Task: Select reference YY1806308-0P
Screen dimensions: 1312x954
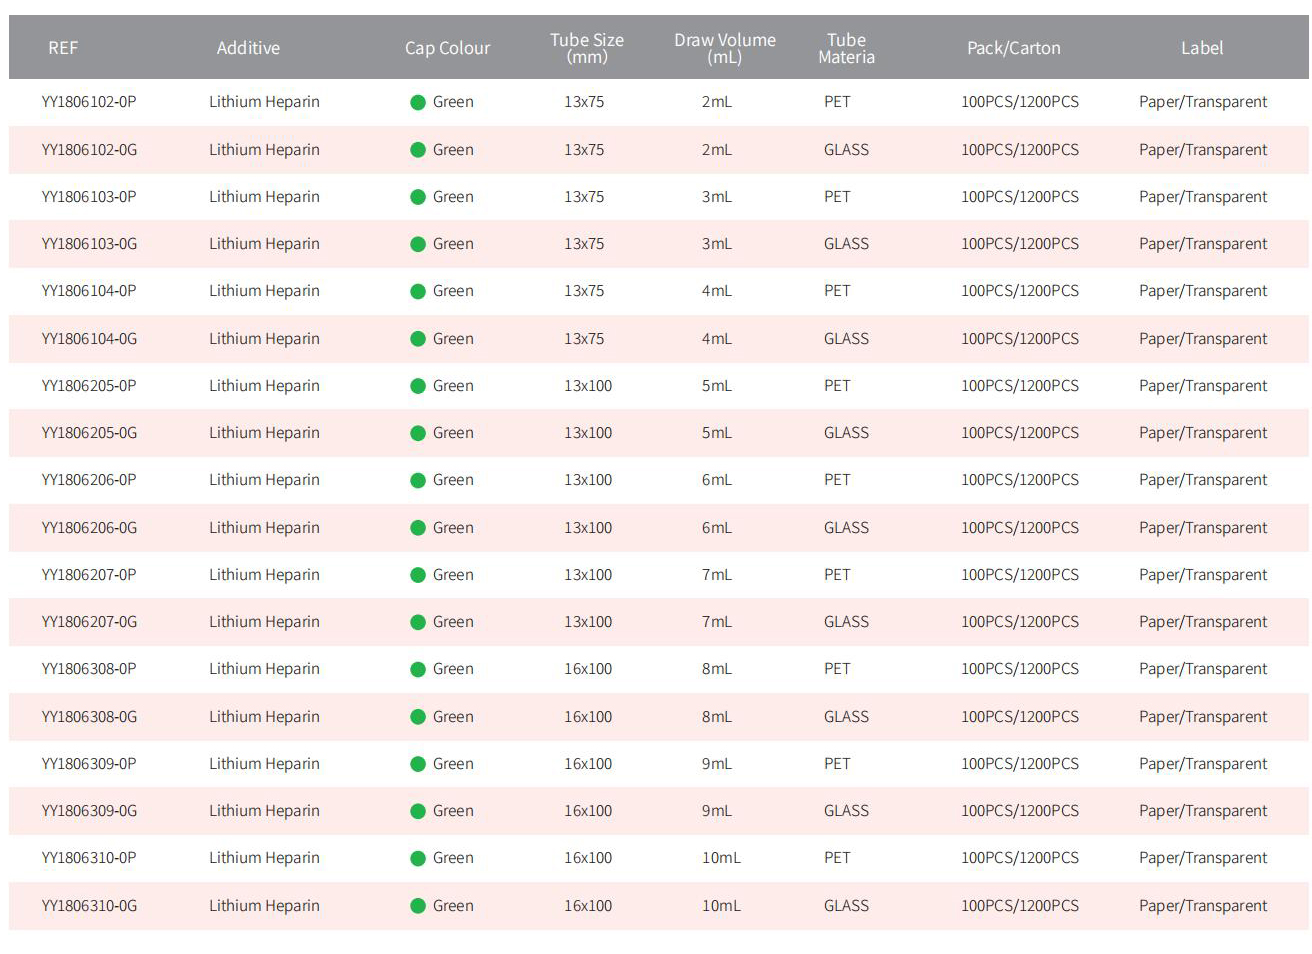Action: [x=89, y=669]
